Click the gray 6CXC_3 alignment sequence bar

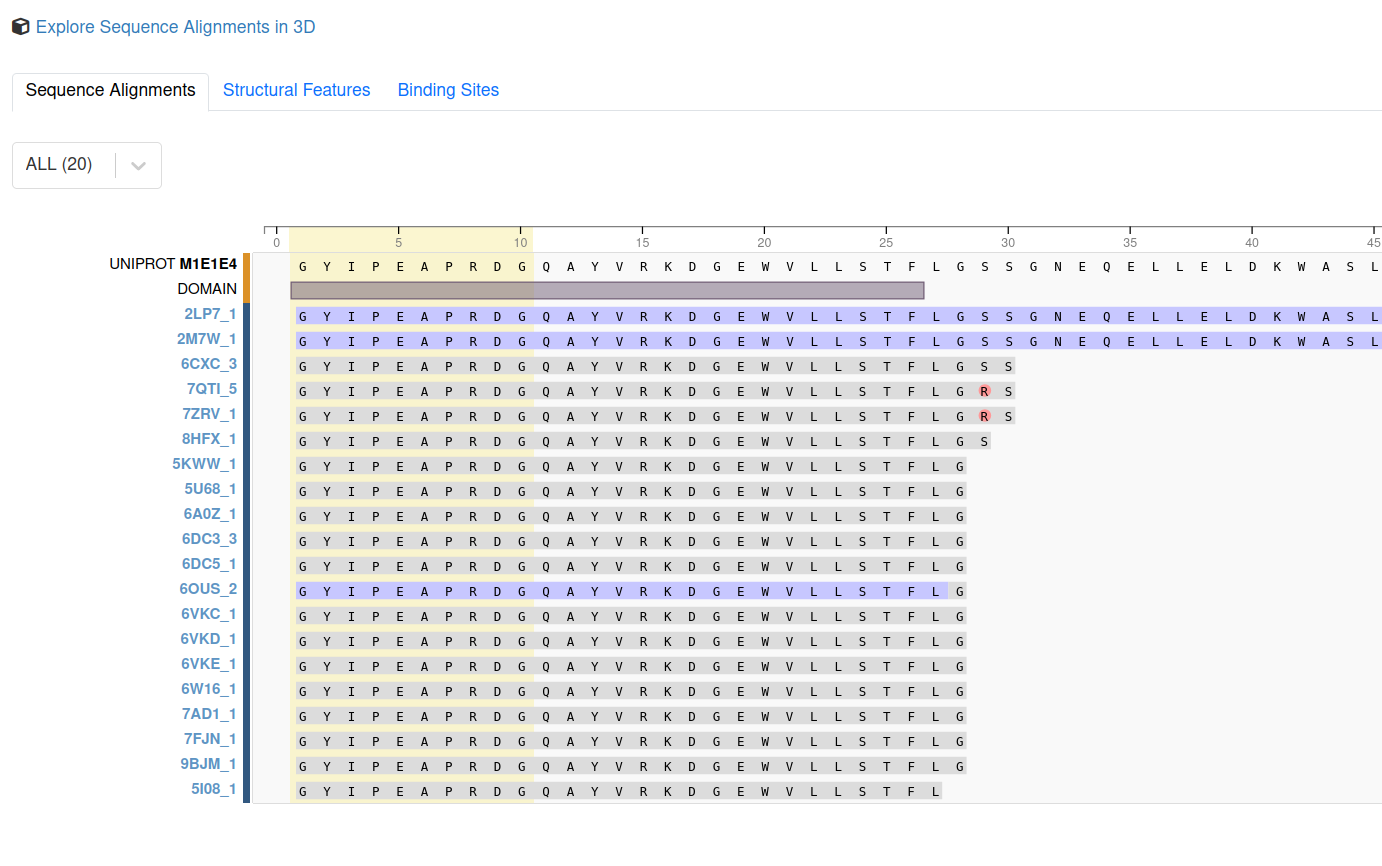click(x=655, y=366)
